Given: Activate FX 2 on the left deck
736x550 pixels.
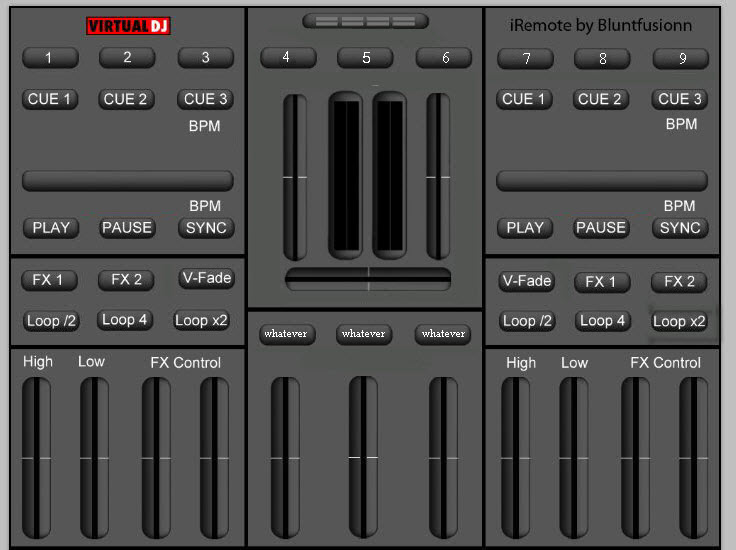Looking at the screenshot, I should (126, 280).
